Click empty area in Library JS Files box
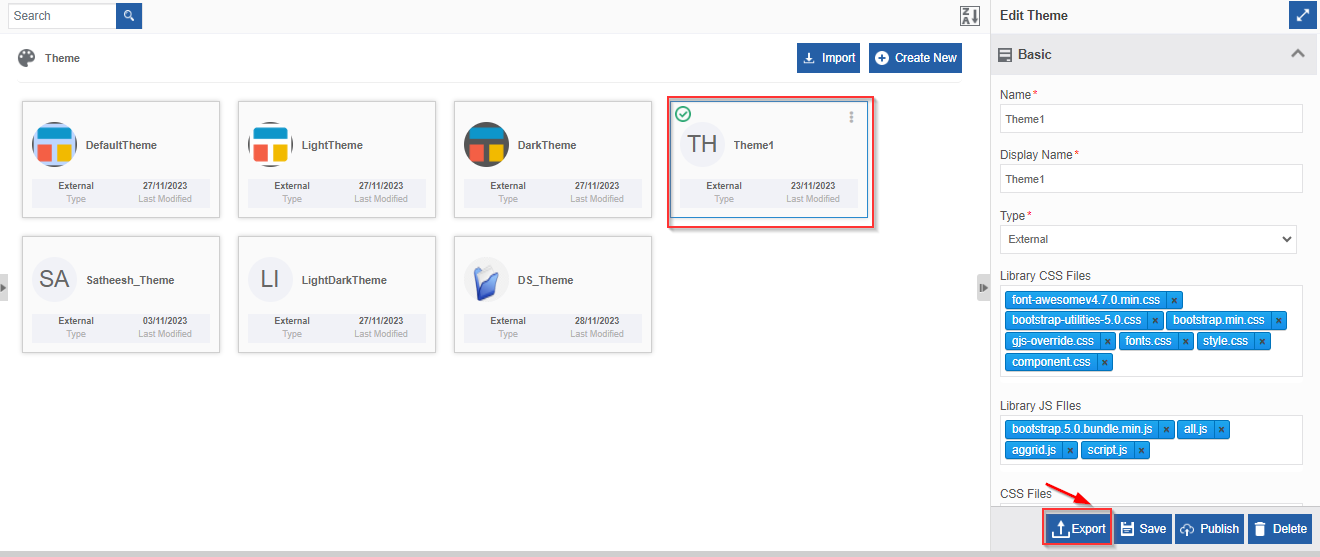 1225,451
